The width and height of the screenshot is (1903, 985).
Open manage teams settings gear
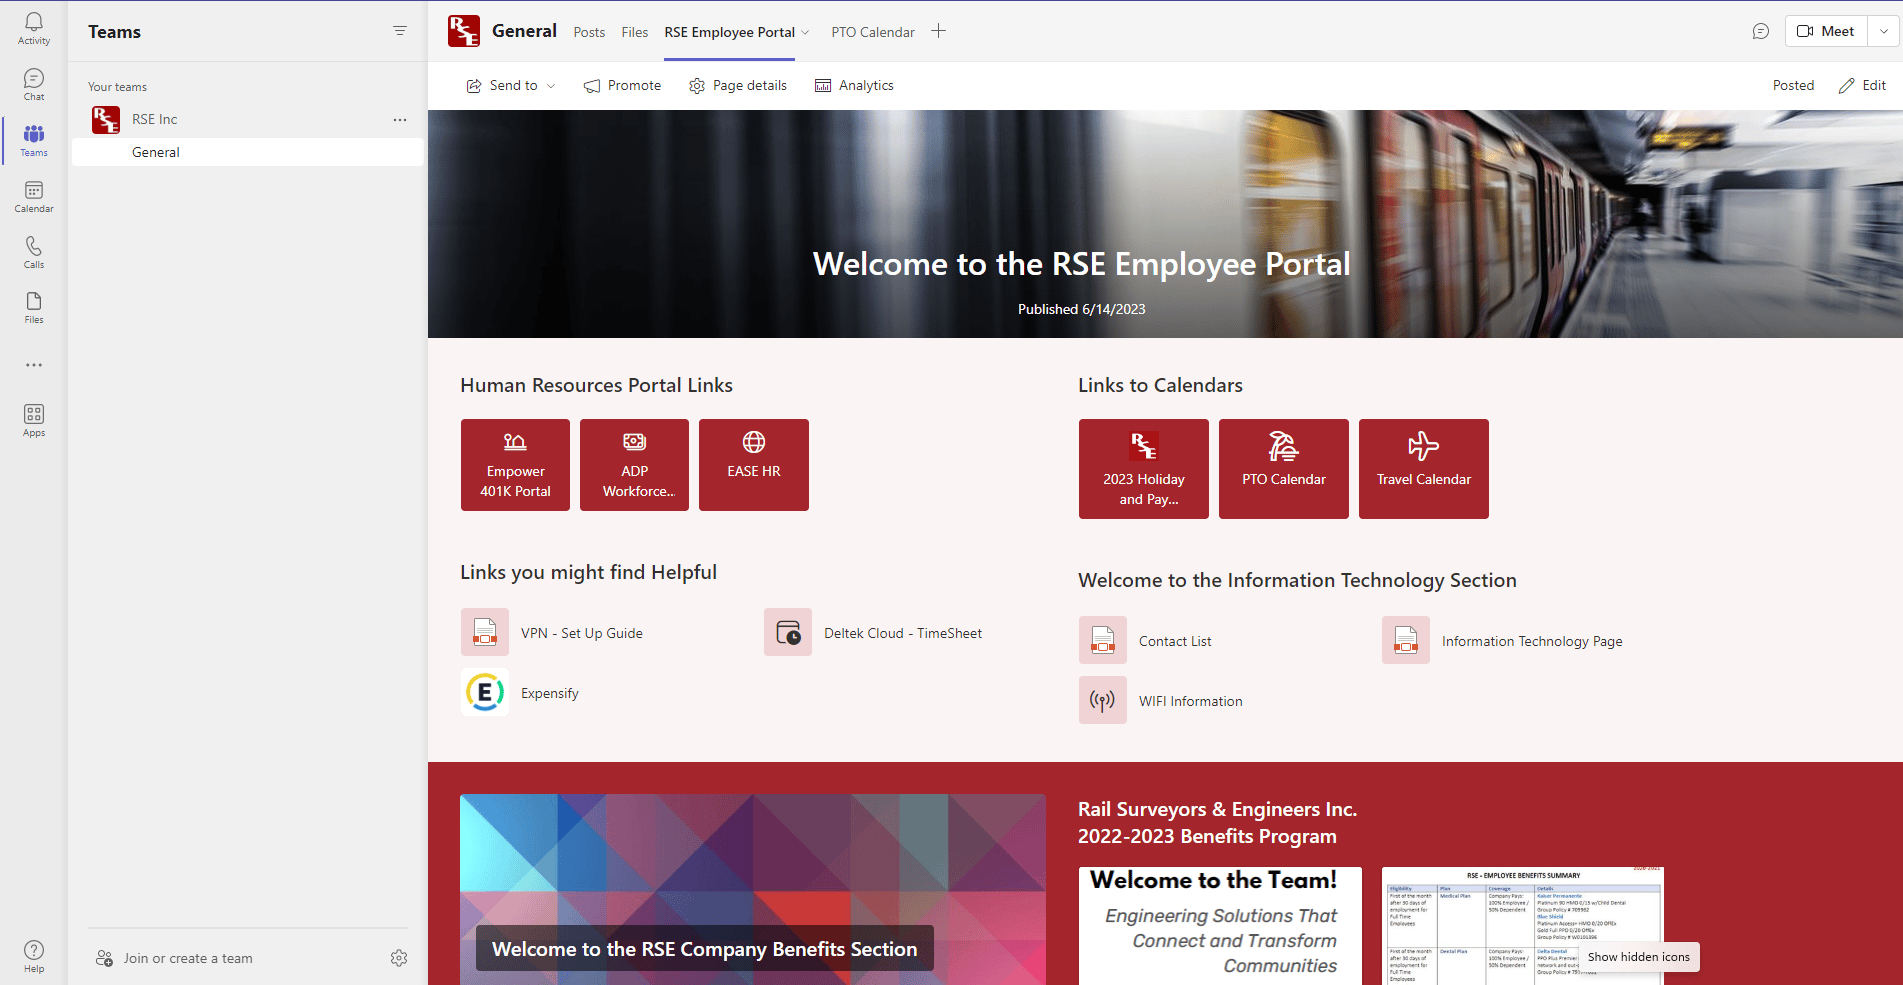399,958
